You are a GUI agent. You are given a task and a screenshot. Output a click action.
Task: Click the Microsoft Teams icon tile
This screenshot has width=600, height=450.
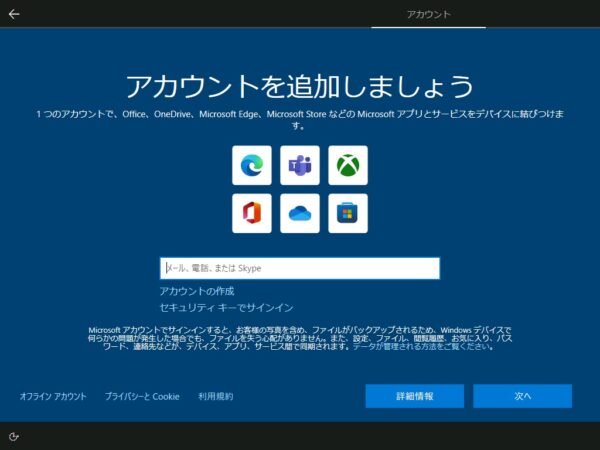pos(300,165)
